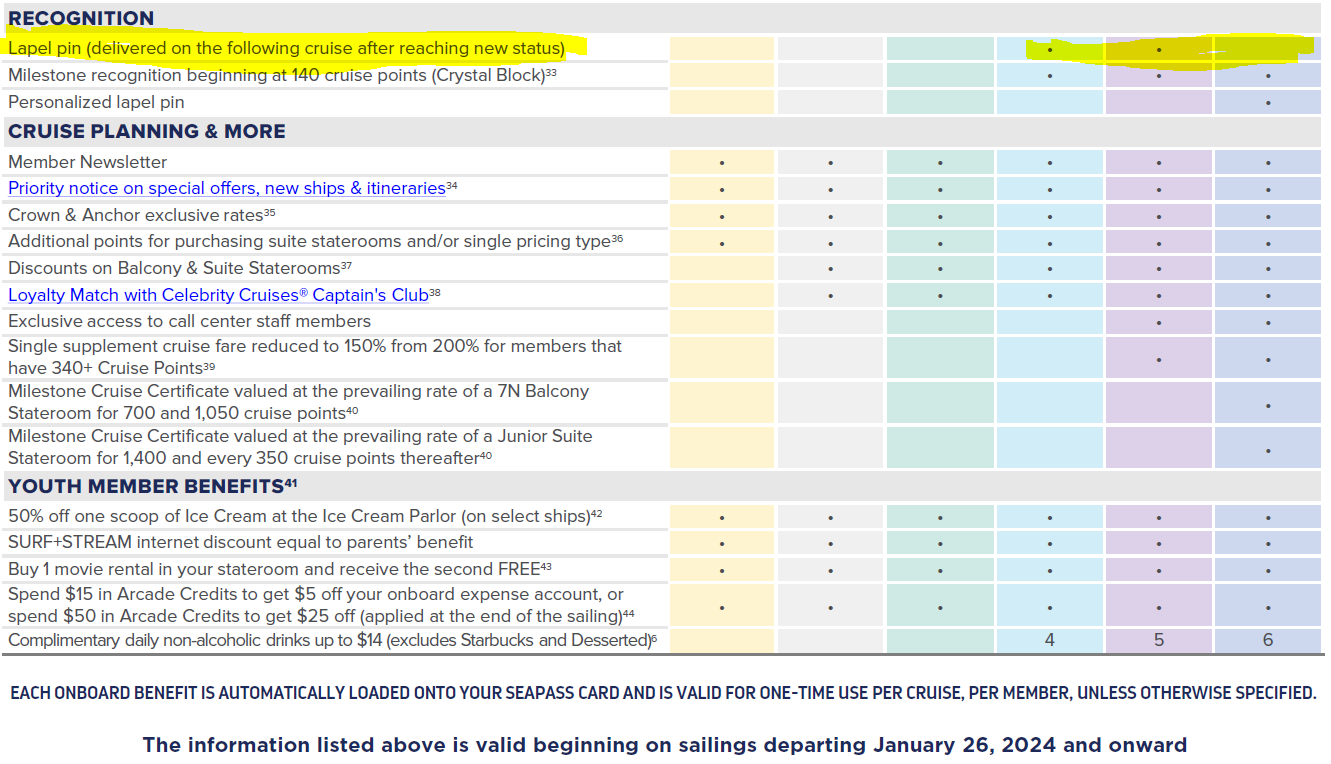The image size is (1331, 764).
Task: Click the bullet in the Junior Suite certificate row
Action: [1268, 451]
